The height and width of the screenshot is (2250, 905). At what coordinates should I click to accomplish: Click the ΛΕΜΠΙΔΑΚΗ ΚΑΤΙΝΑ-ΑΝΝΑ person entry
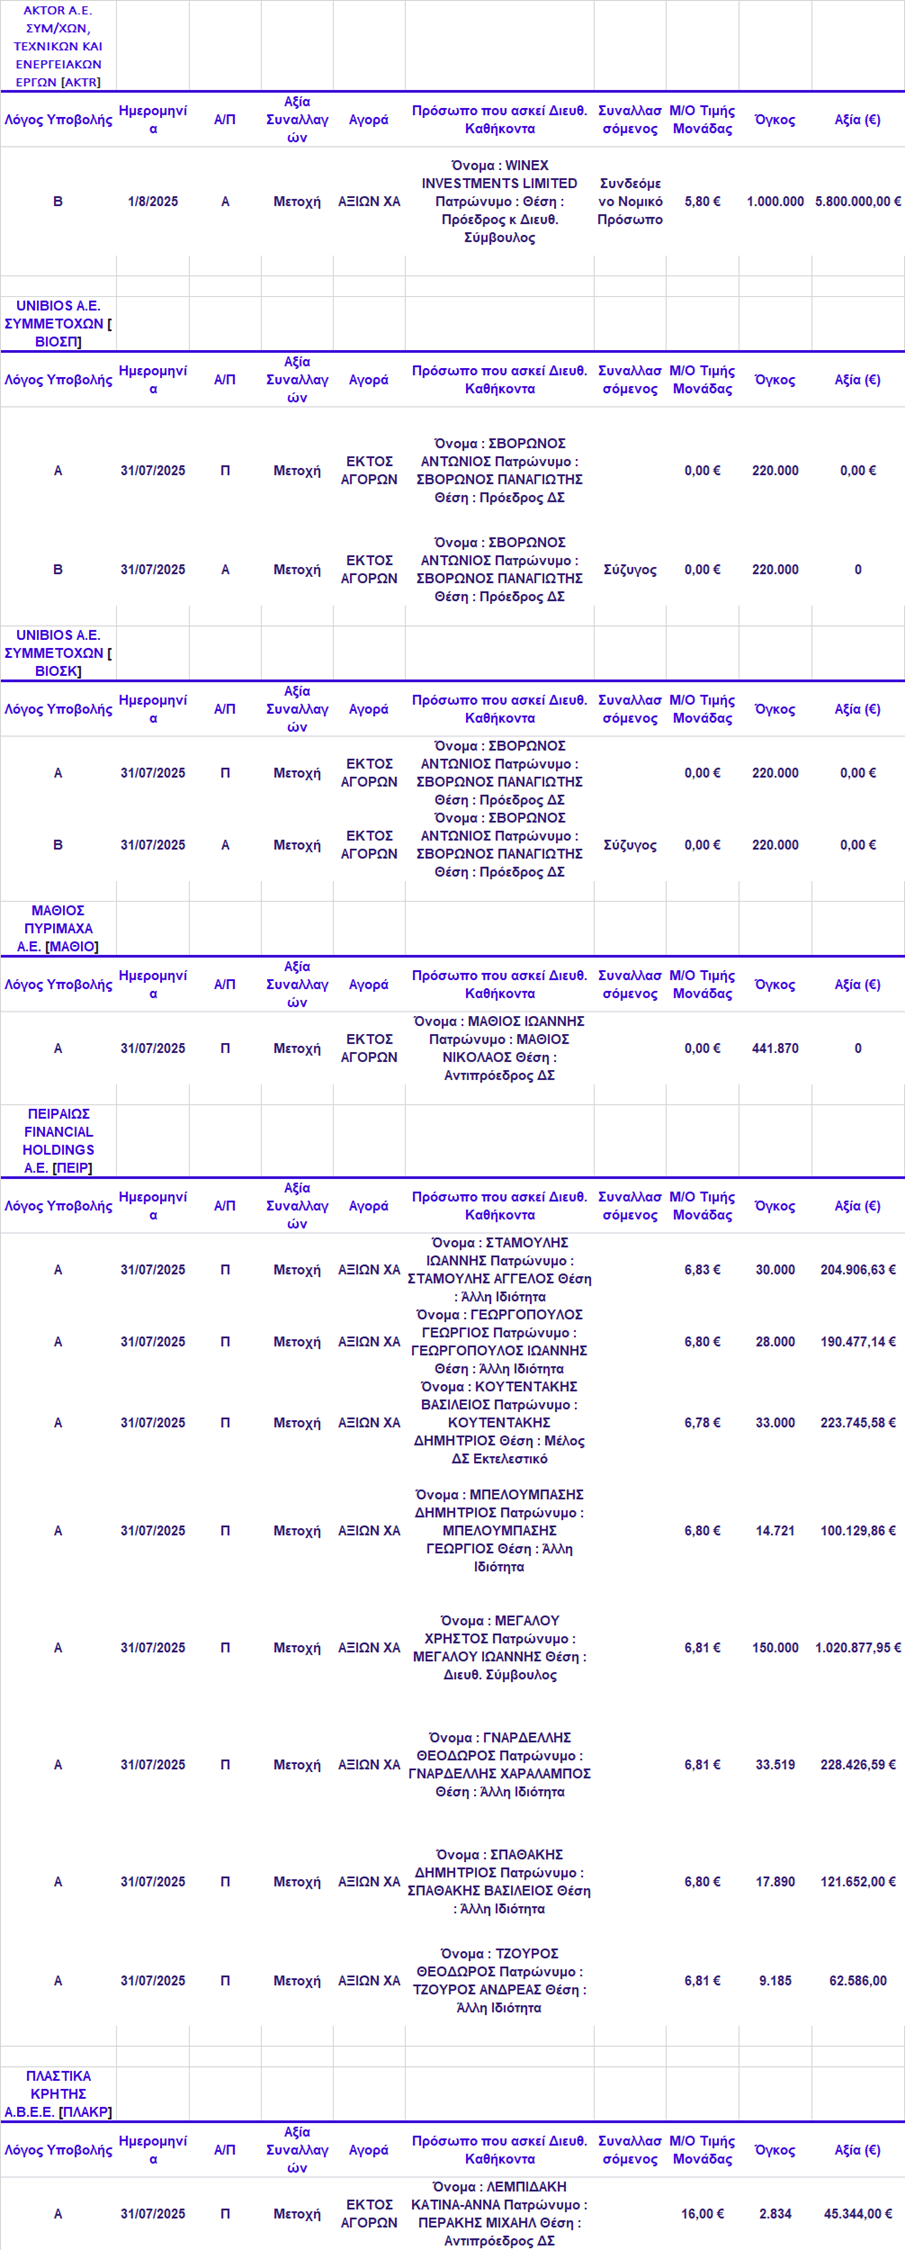click(x=499, y=2213)
